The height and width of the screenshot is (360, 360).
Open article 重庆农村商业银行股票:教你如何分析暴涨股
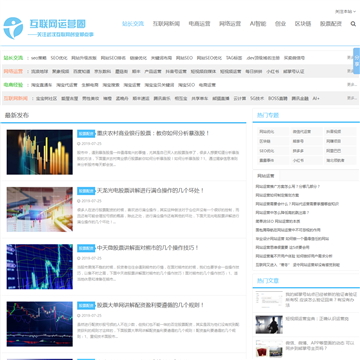(153, 133)
